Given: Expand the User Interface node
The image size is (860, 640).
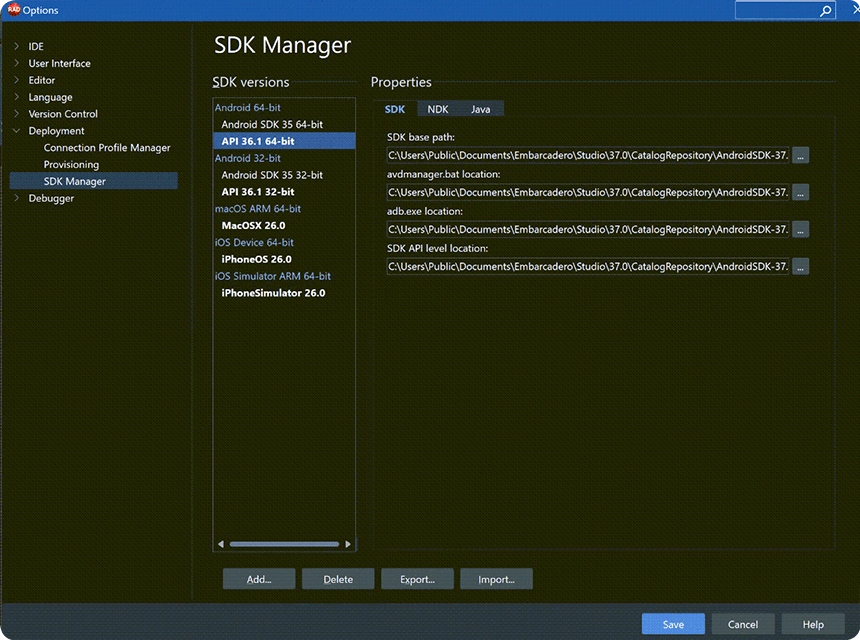Looking at the screenshot, I should 17,64.
